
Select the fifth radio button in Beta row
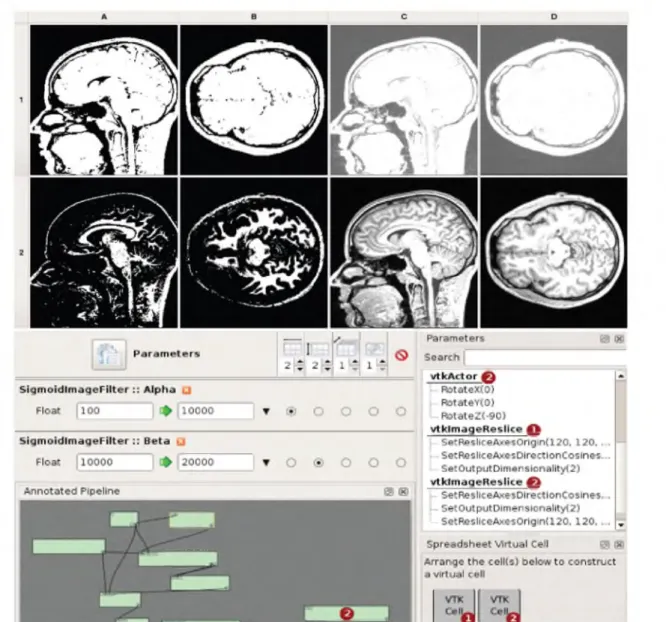pos(401,463)
